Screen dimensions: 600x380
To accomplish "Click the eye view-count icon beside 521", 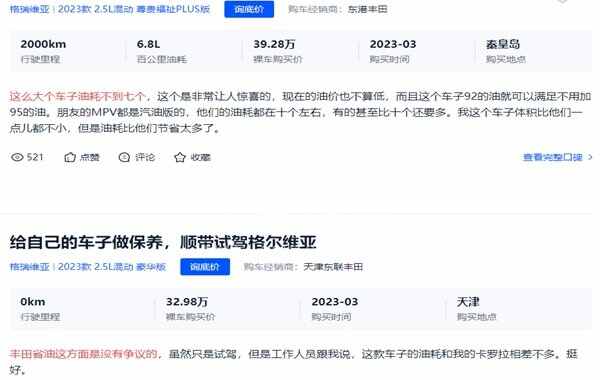I will click(x=17, y=157).
